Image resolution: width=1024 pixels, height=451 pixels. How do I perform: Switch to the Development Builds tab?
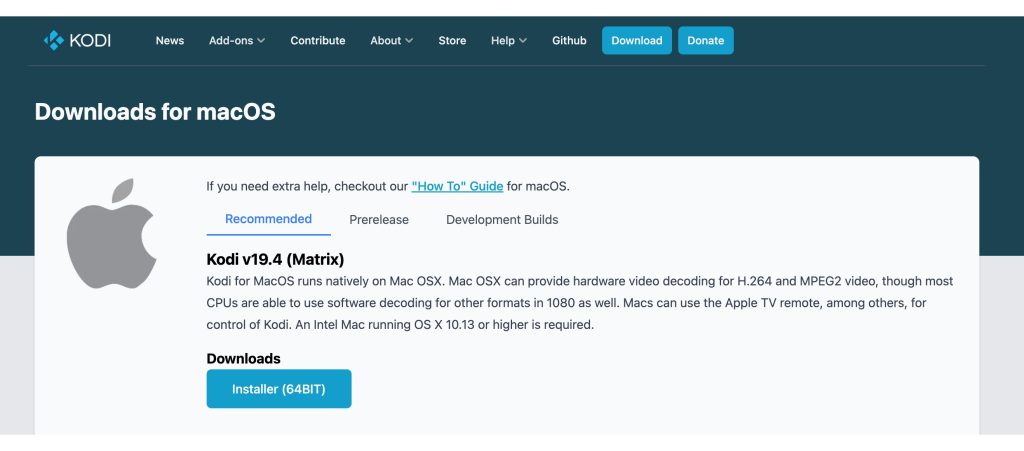[x=502, y=220]
